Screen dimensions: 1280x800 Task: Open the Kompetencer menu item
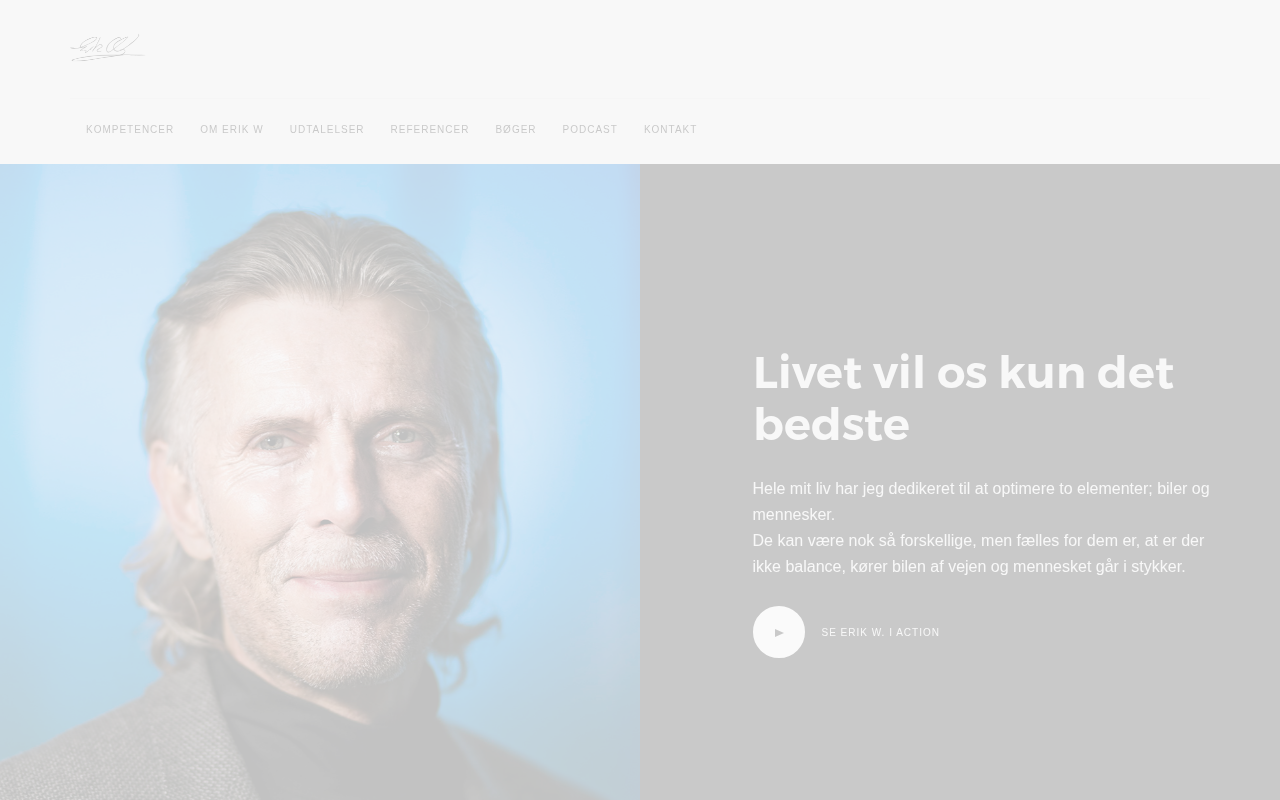coord(130,130)
